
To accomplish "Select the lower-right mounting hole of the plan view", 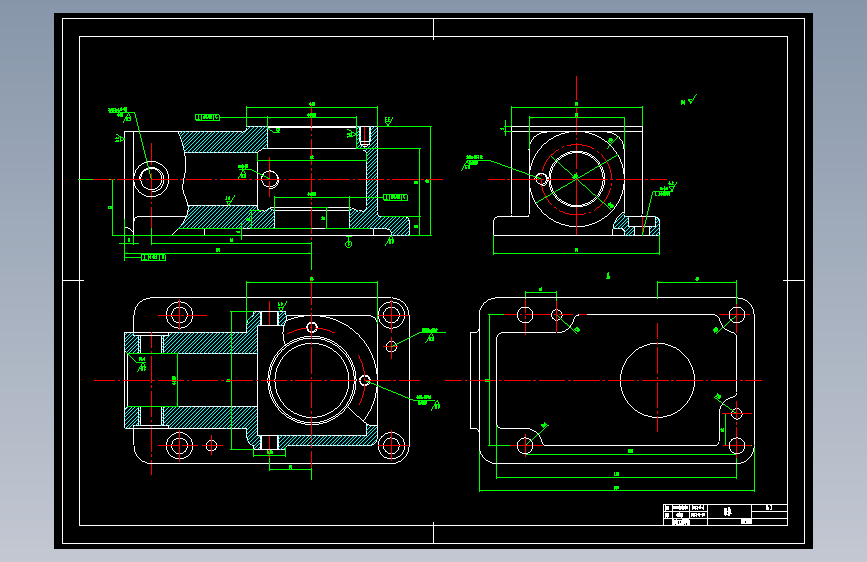I will coord(391,445).
